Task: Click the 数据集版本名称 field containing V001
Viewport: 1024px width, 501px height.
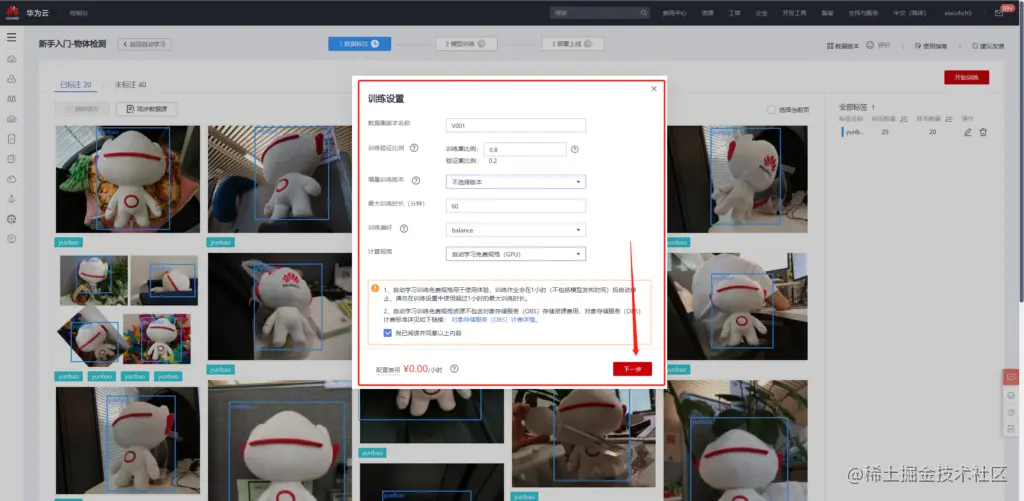Action: tap(515, 125)
